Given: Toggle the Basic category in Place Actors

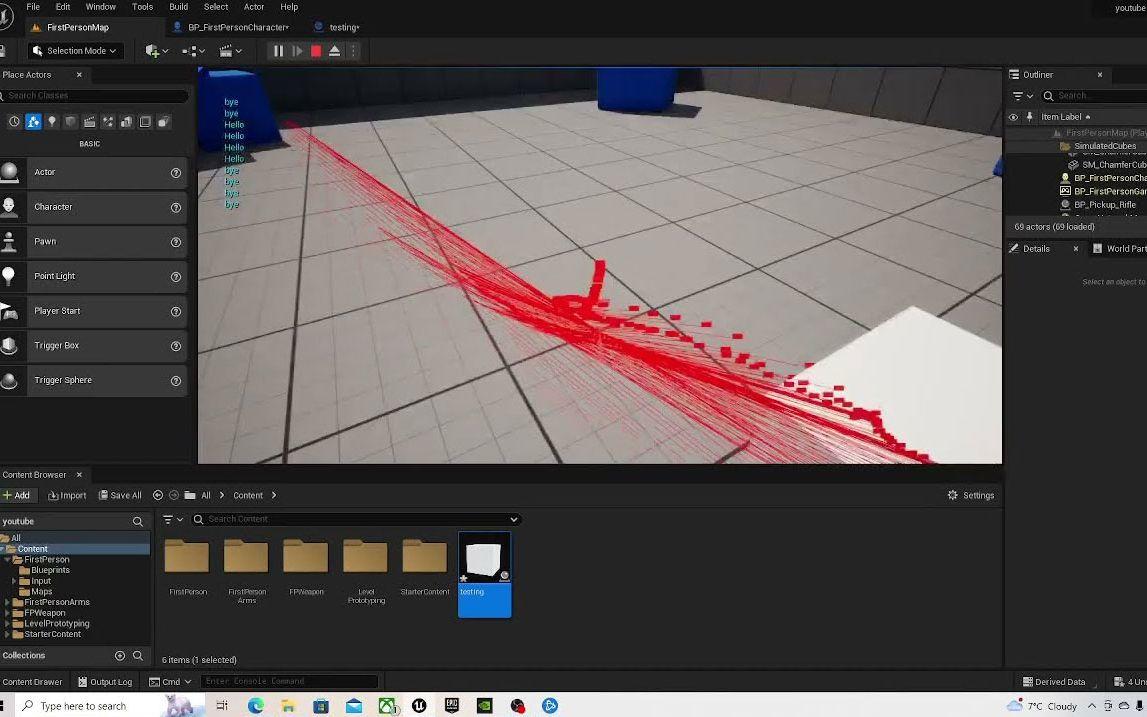Looking at the screenshot, I should coord(33,122).
